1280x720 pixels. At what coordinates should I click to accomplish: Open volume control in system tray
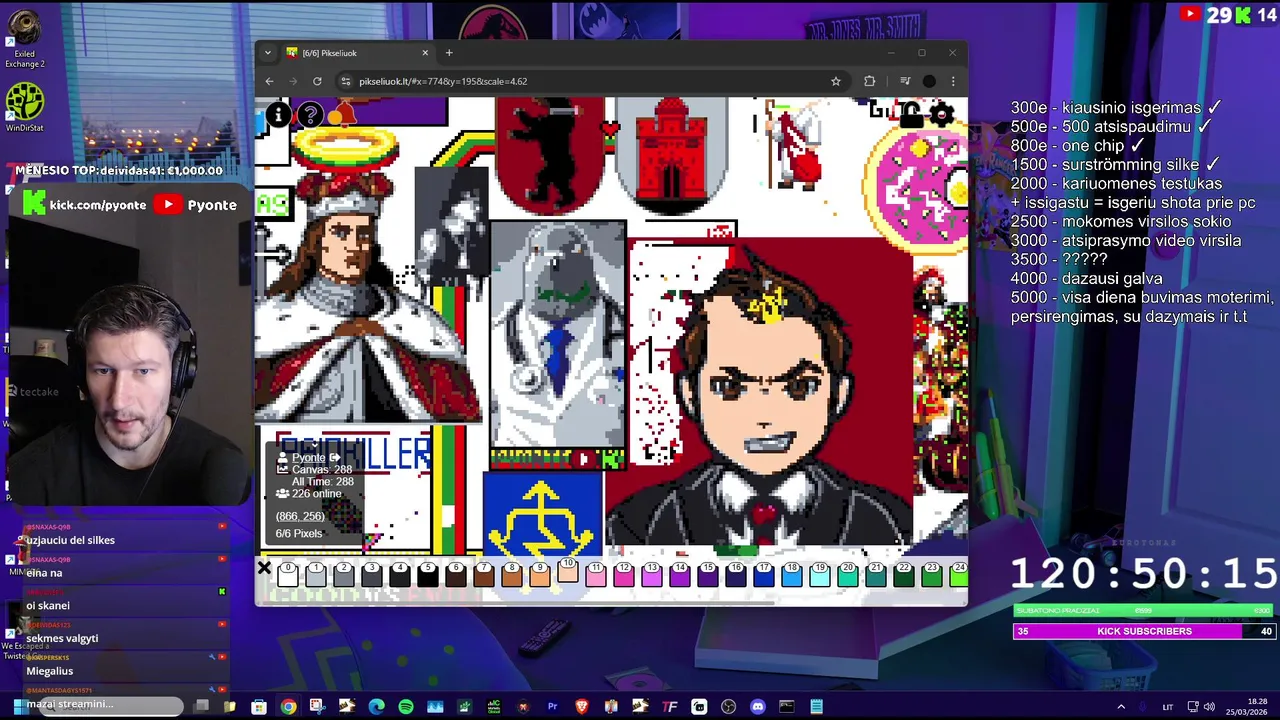1209,707
